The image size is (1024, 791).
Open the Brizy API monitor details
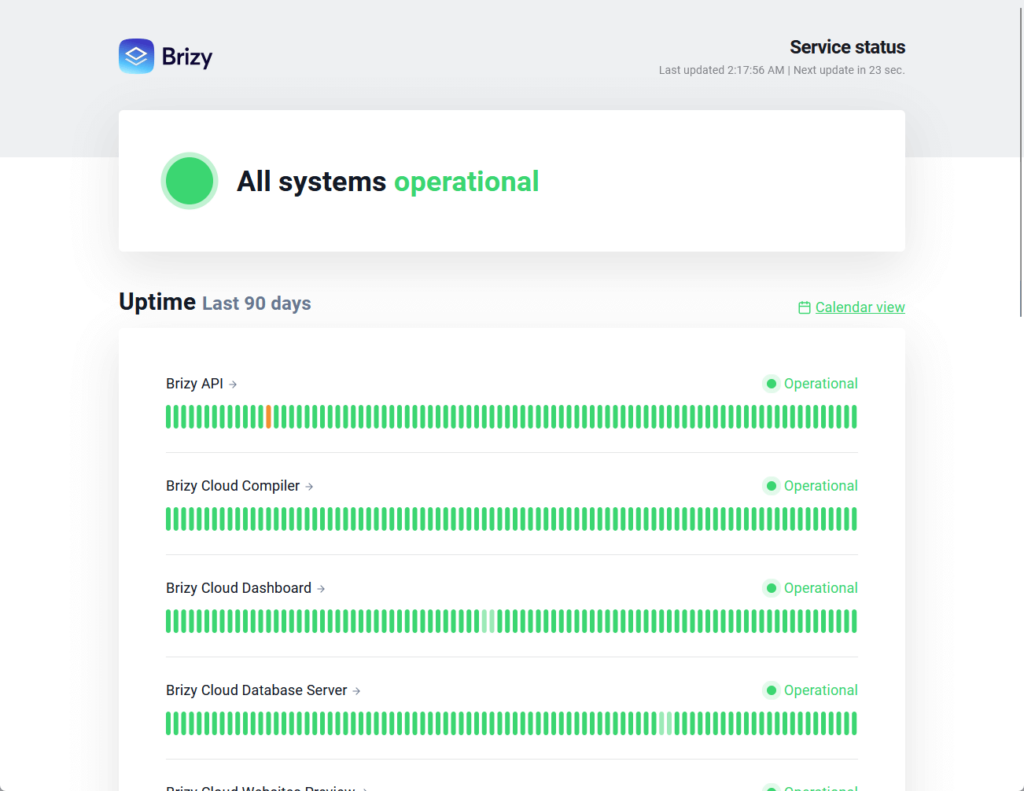click(194, 383)
